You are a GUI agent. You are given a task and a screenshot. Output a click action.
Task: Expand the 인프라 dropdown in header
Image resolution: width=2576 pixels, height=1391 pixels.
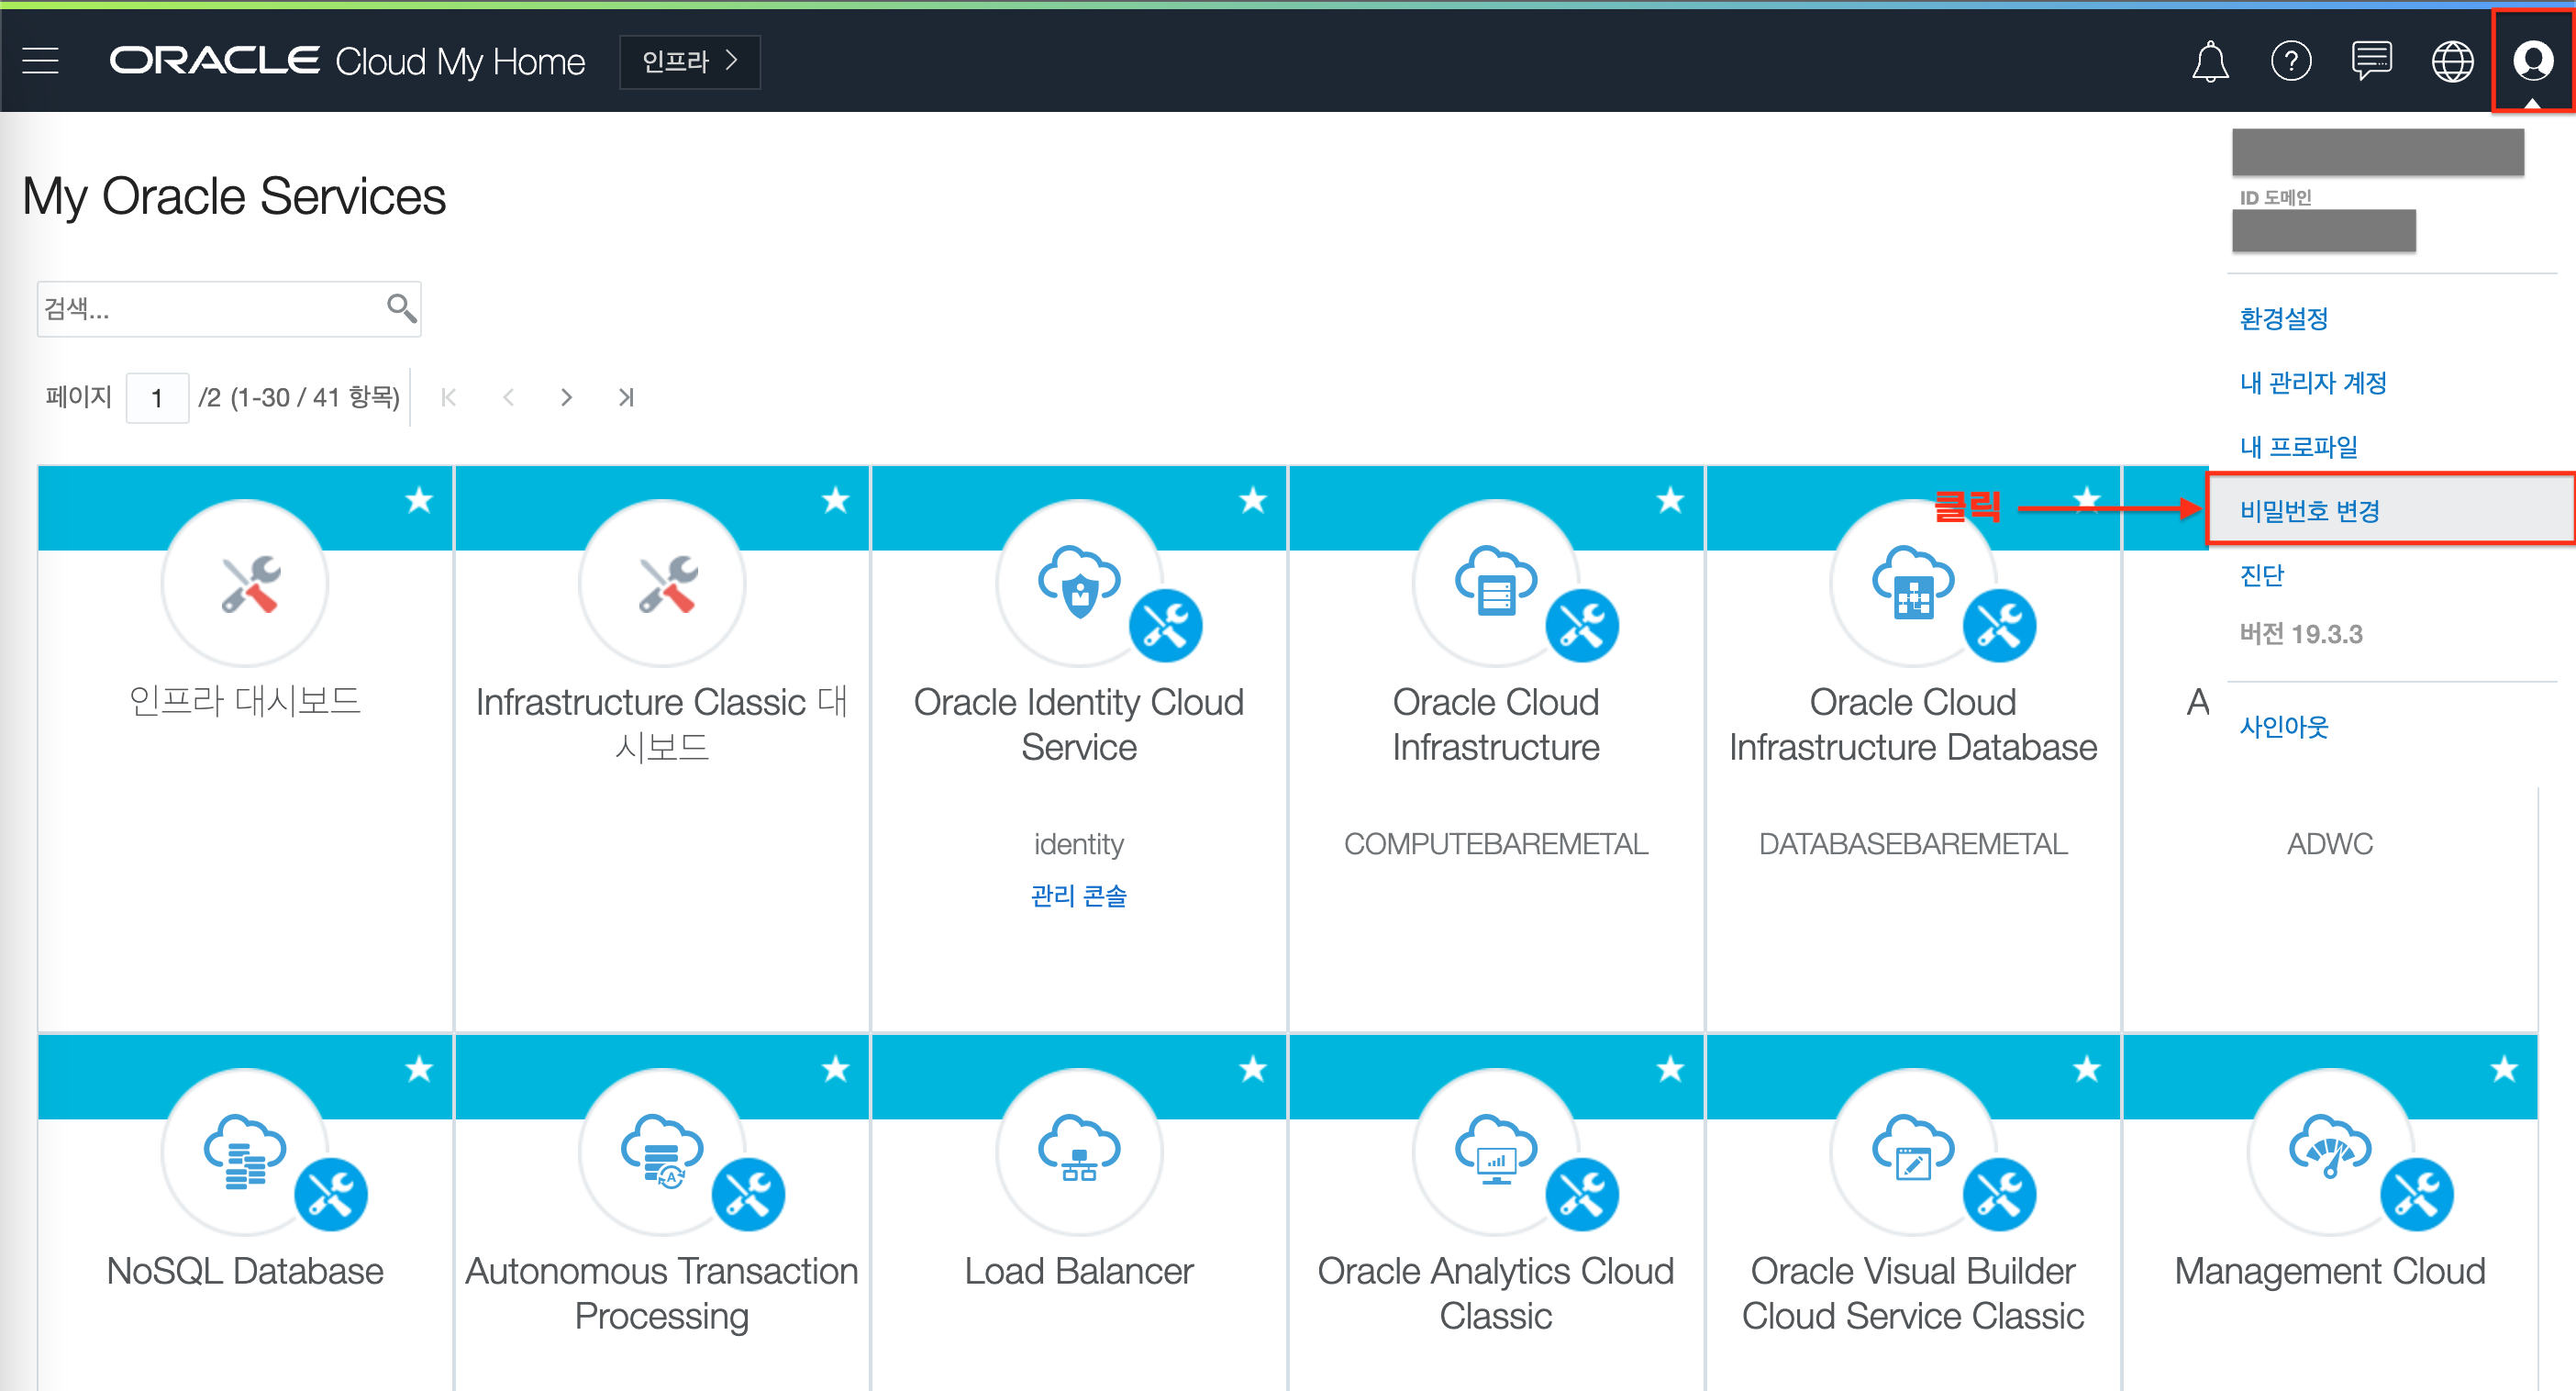point(690,62)
